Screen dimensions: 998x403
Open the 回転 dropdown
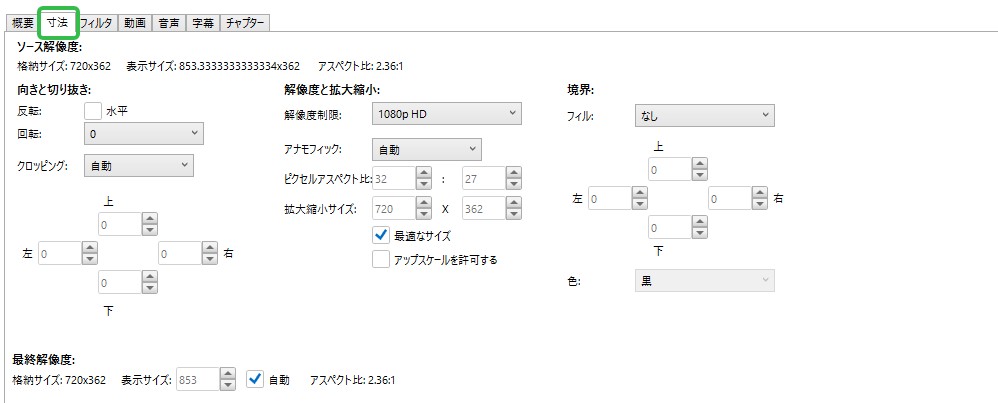tap(144, 134)
